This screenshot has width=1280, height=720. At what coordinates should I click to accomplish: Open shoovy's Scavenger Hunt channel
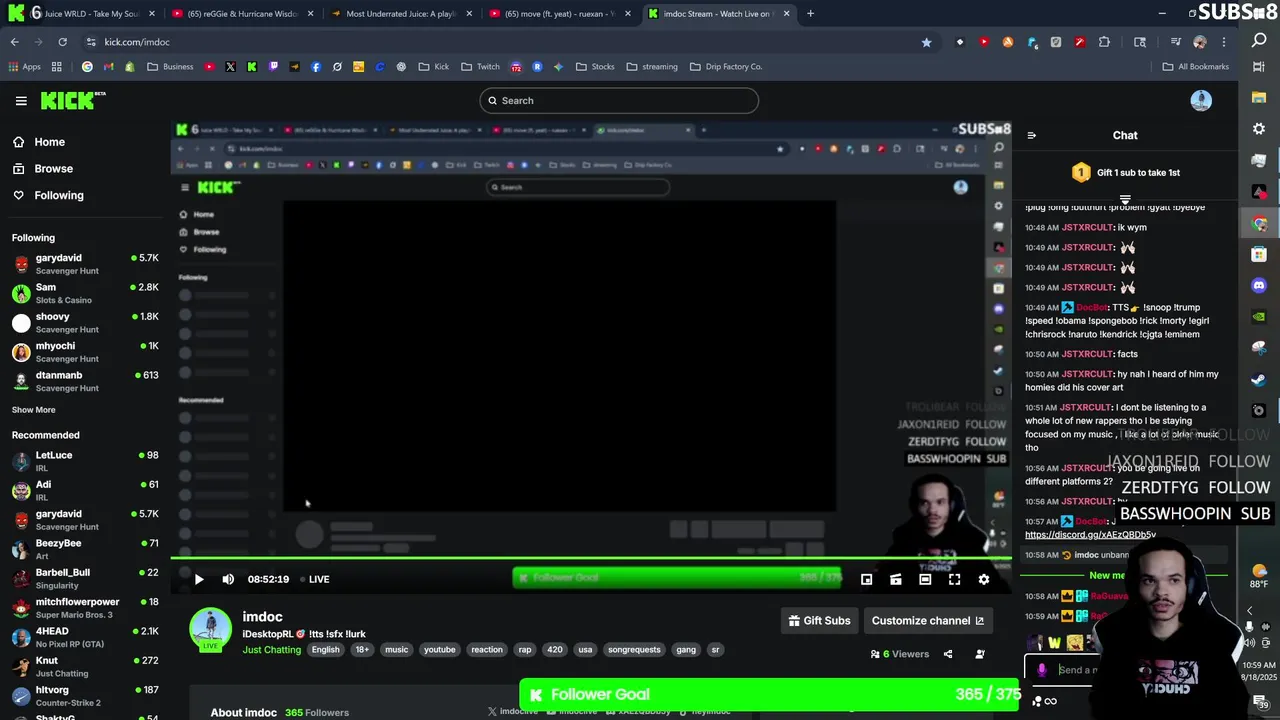85,322
